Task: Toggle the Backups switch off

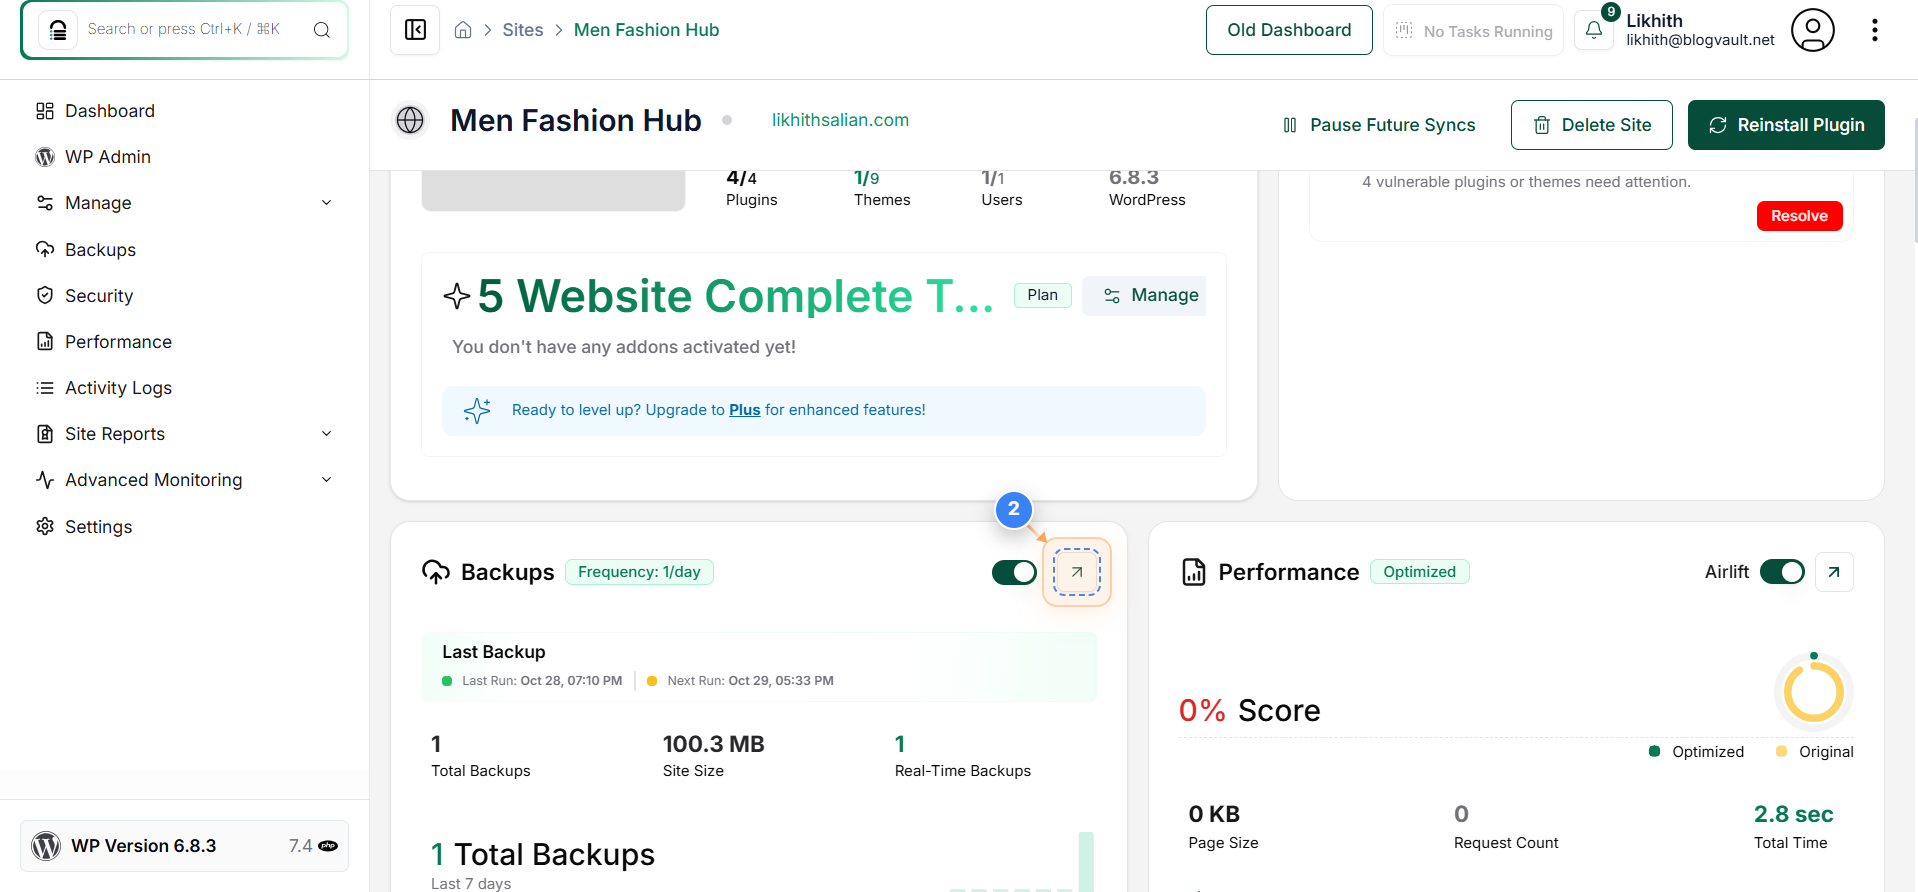Action: pos(1014,572)
